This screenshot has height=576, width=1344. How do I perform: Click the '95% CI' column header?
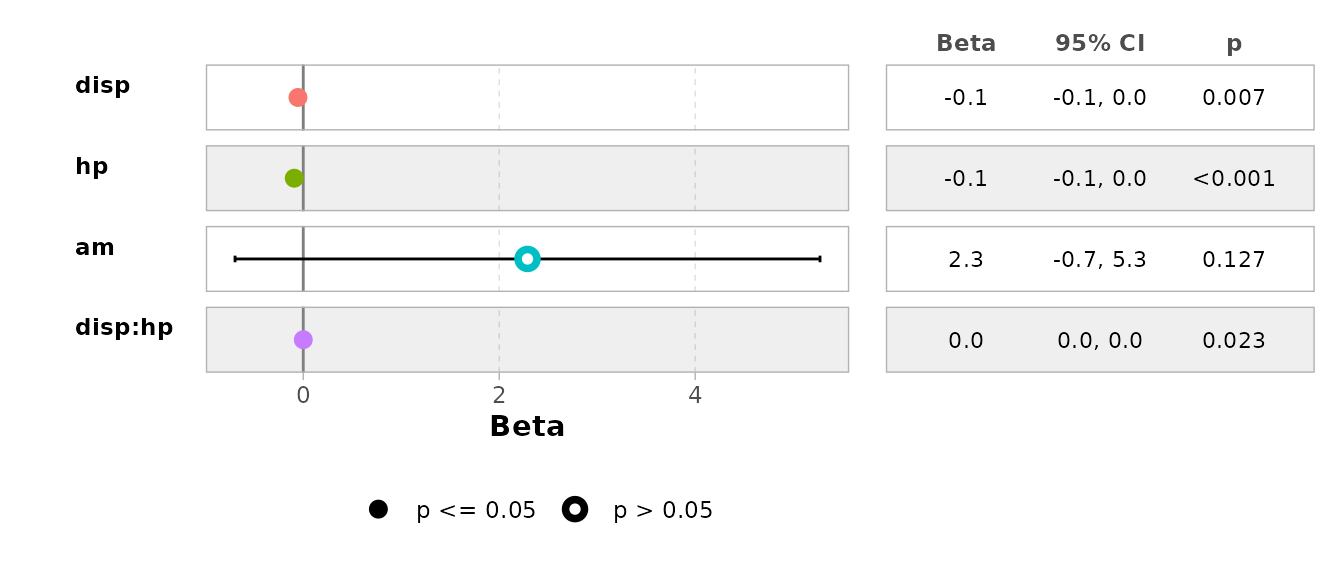(x=1100, y=44)
